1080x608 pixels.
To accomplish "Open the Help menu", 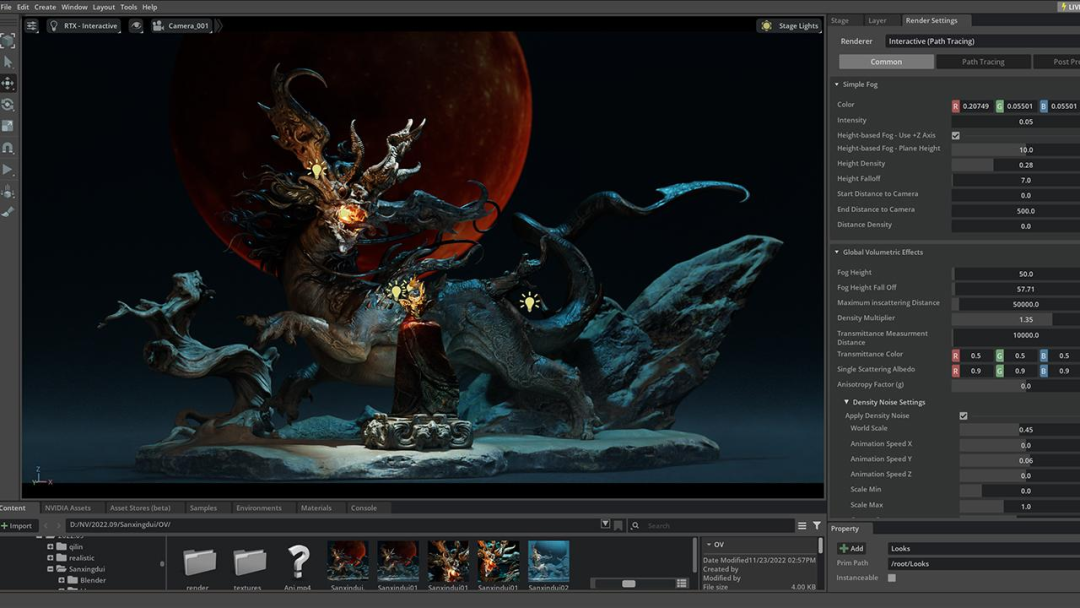I will coord(149,7).
